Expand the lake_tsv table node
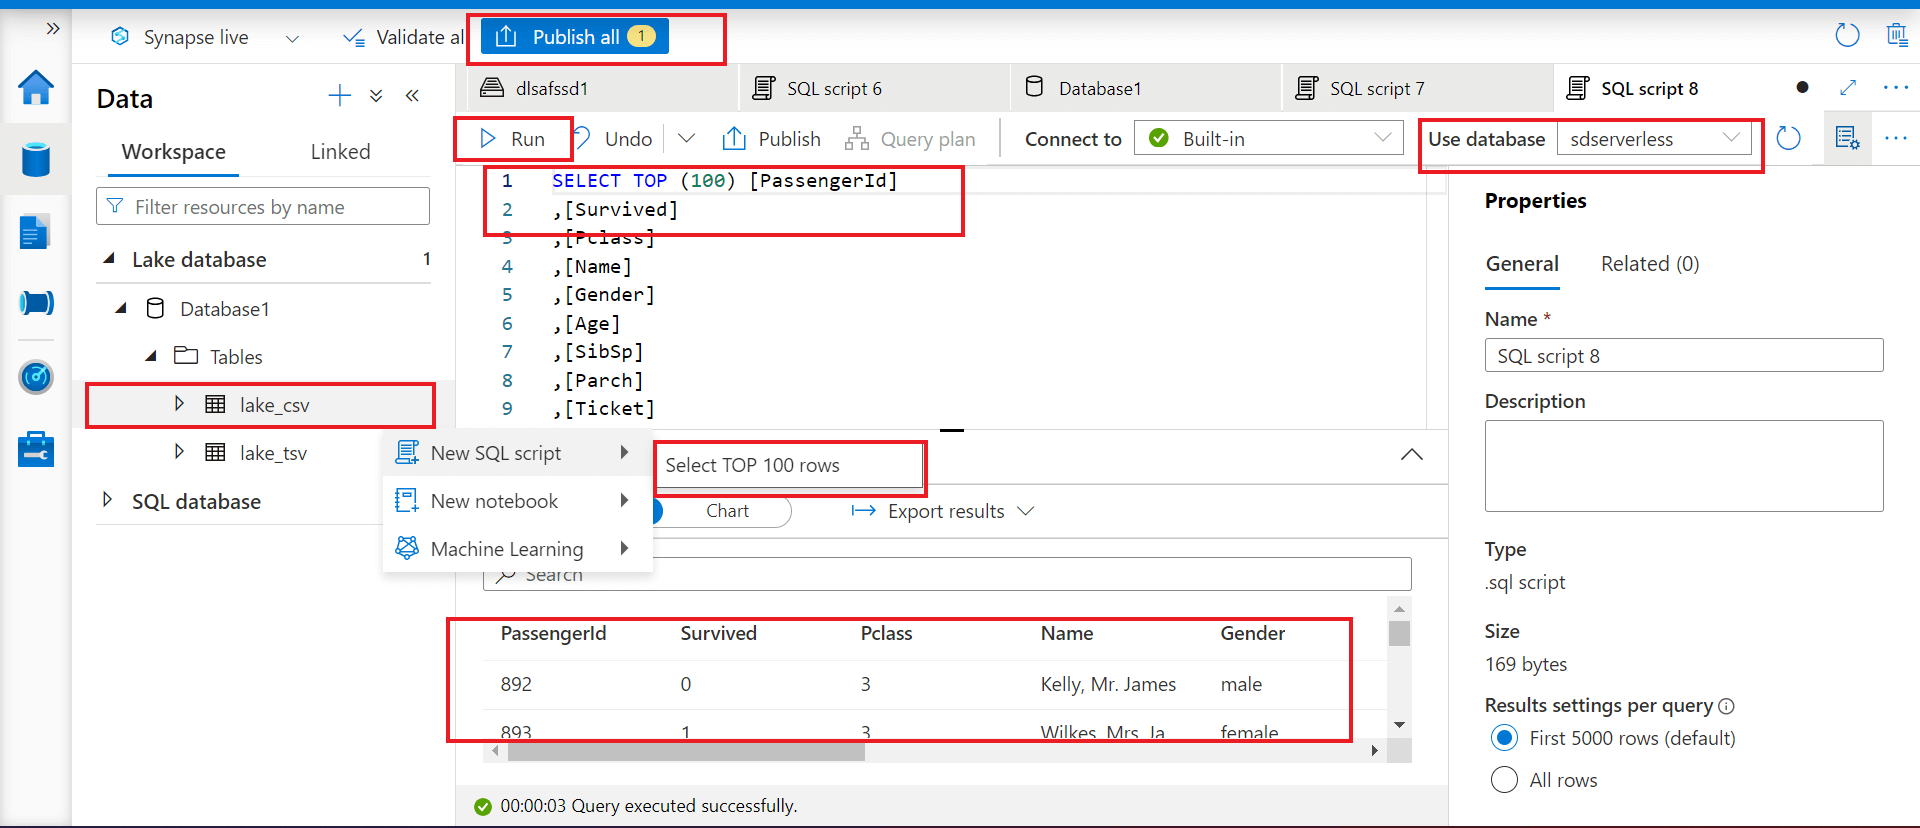Screen dimensions: 1920x828 [x=179, y=451]
